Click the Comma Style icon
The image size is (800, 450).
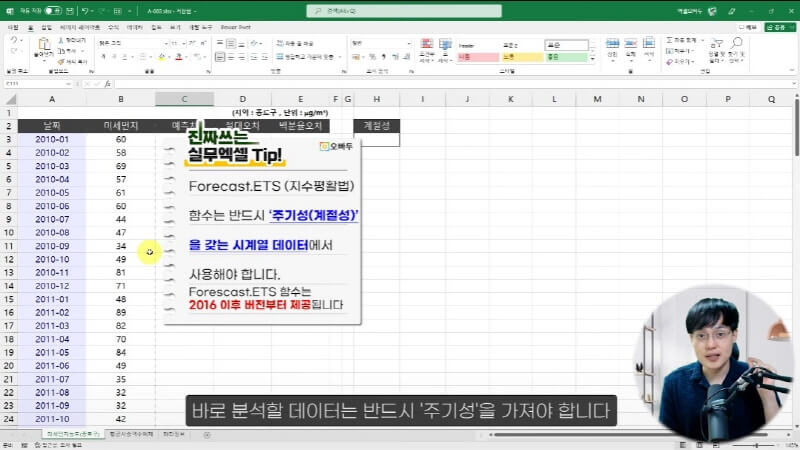(383, 57)
